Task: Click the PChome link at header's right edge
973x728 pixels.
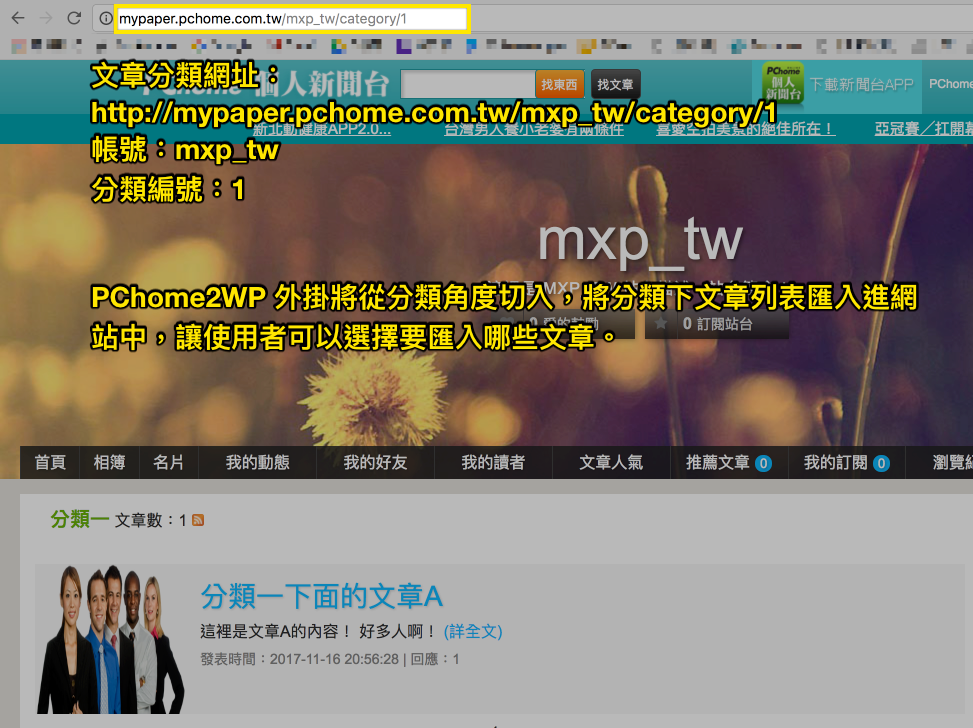Action: (x=950, y=84)
